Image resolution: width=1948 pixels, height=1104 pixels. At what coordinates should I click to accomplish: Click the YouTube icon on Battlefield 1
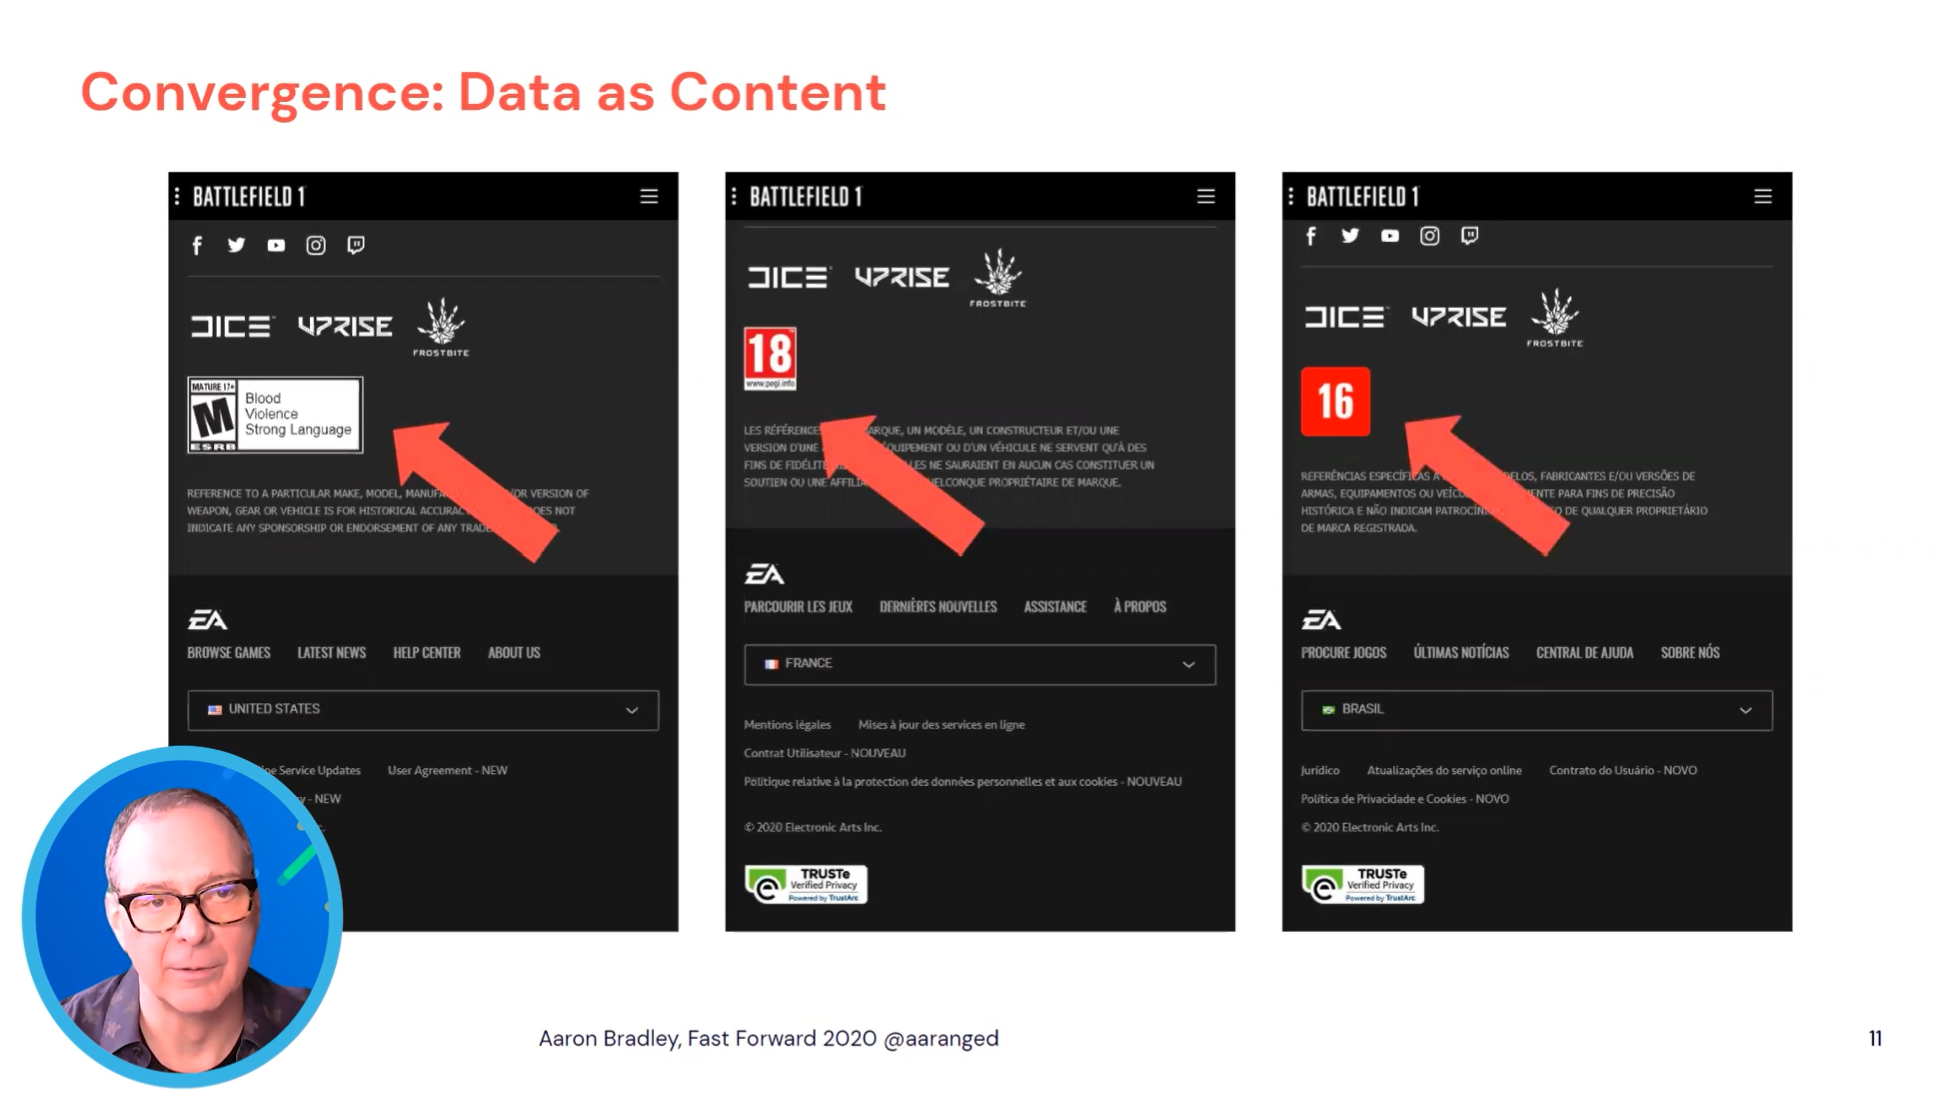(x=277, y=245)
